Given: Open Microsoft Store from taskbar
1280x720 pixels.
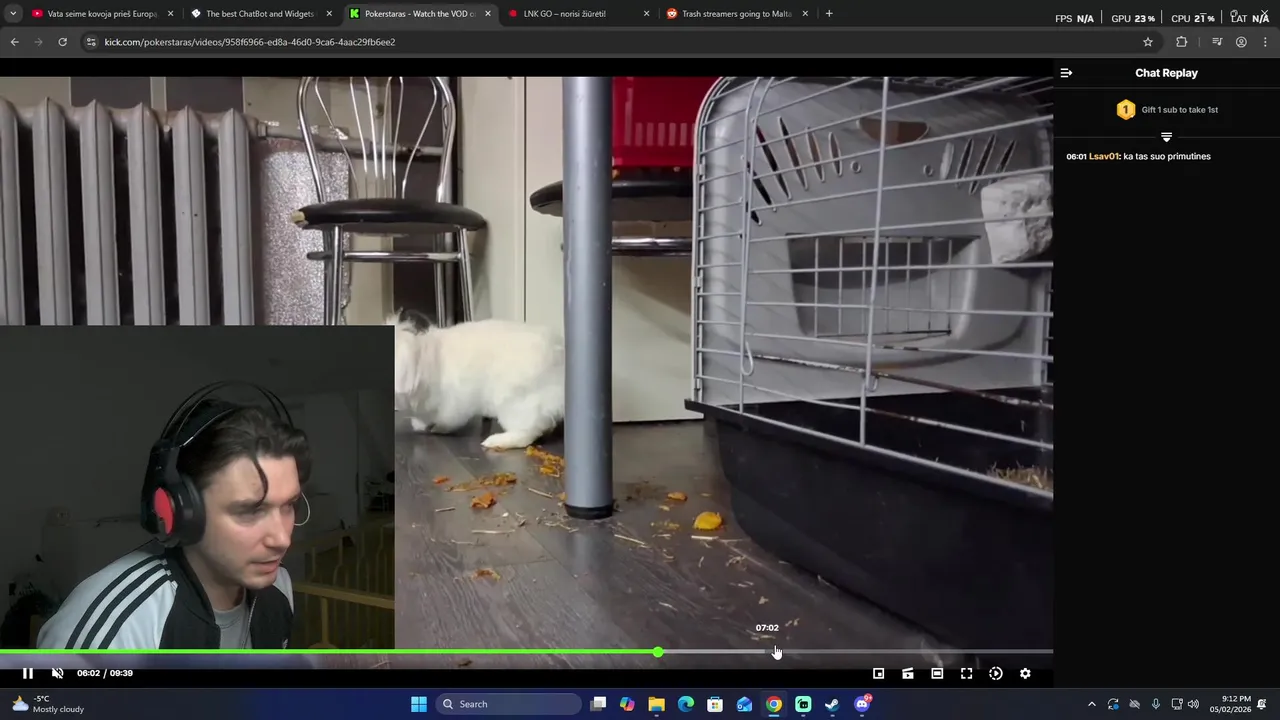Looking at the screenshot, I should tap(715, 704).
